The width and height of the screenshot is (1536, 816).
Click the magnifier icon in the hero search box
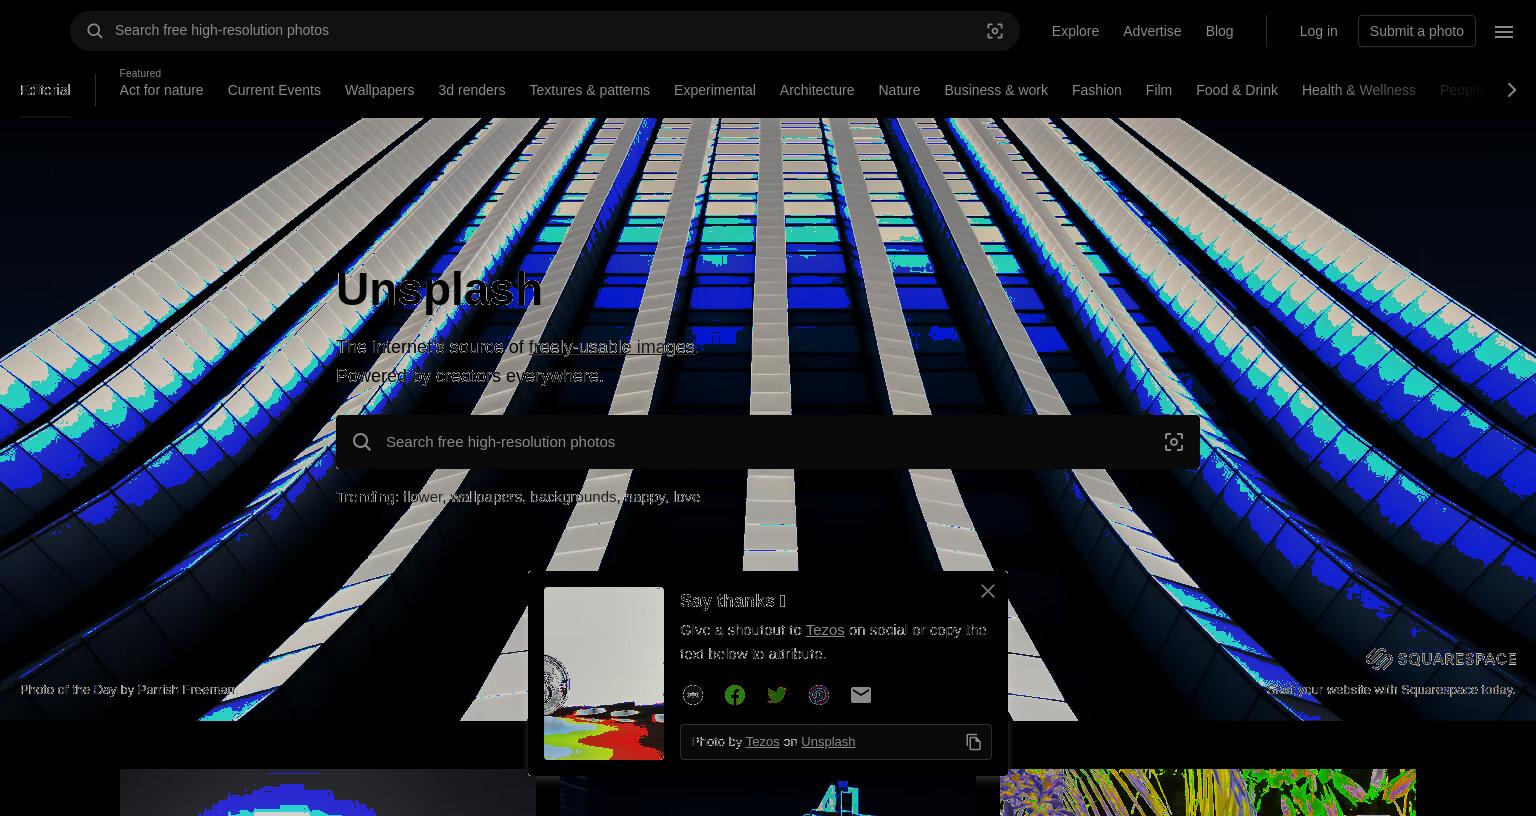tap(362, 442)
